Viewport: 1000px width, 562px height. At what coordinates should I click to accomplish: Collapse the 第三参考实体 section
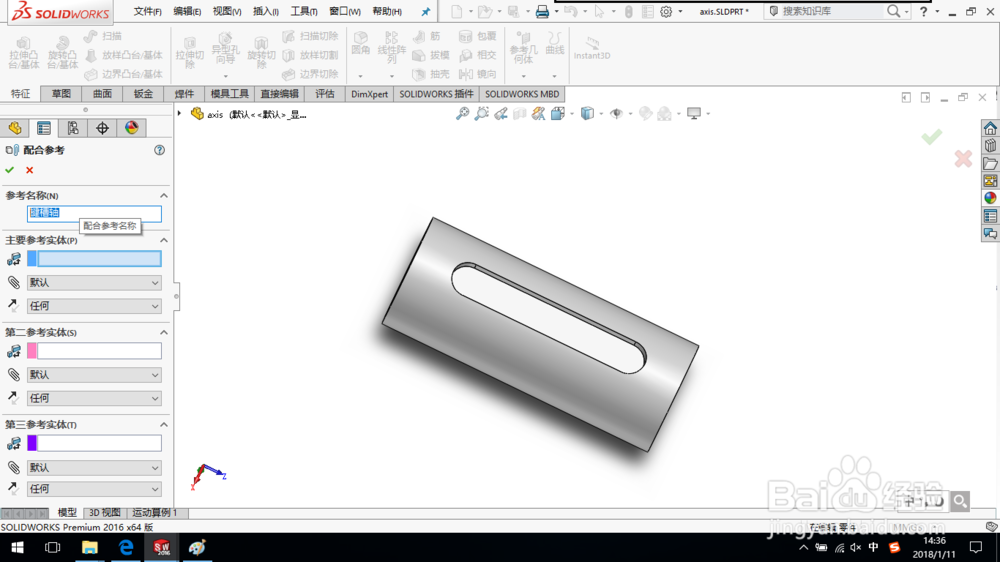pos(164,425)
